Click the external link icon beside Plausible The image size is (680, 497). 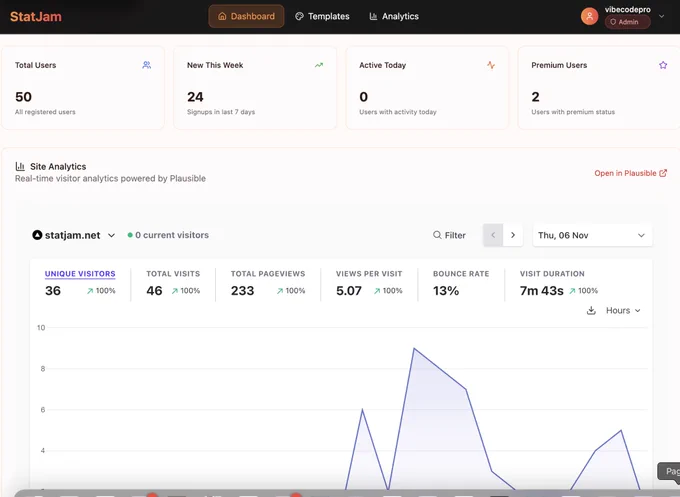point(663,173)
